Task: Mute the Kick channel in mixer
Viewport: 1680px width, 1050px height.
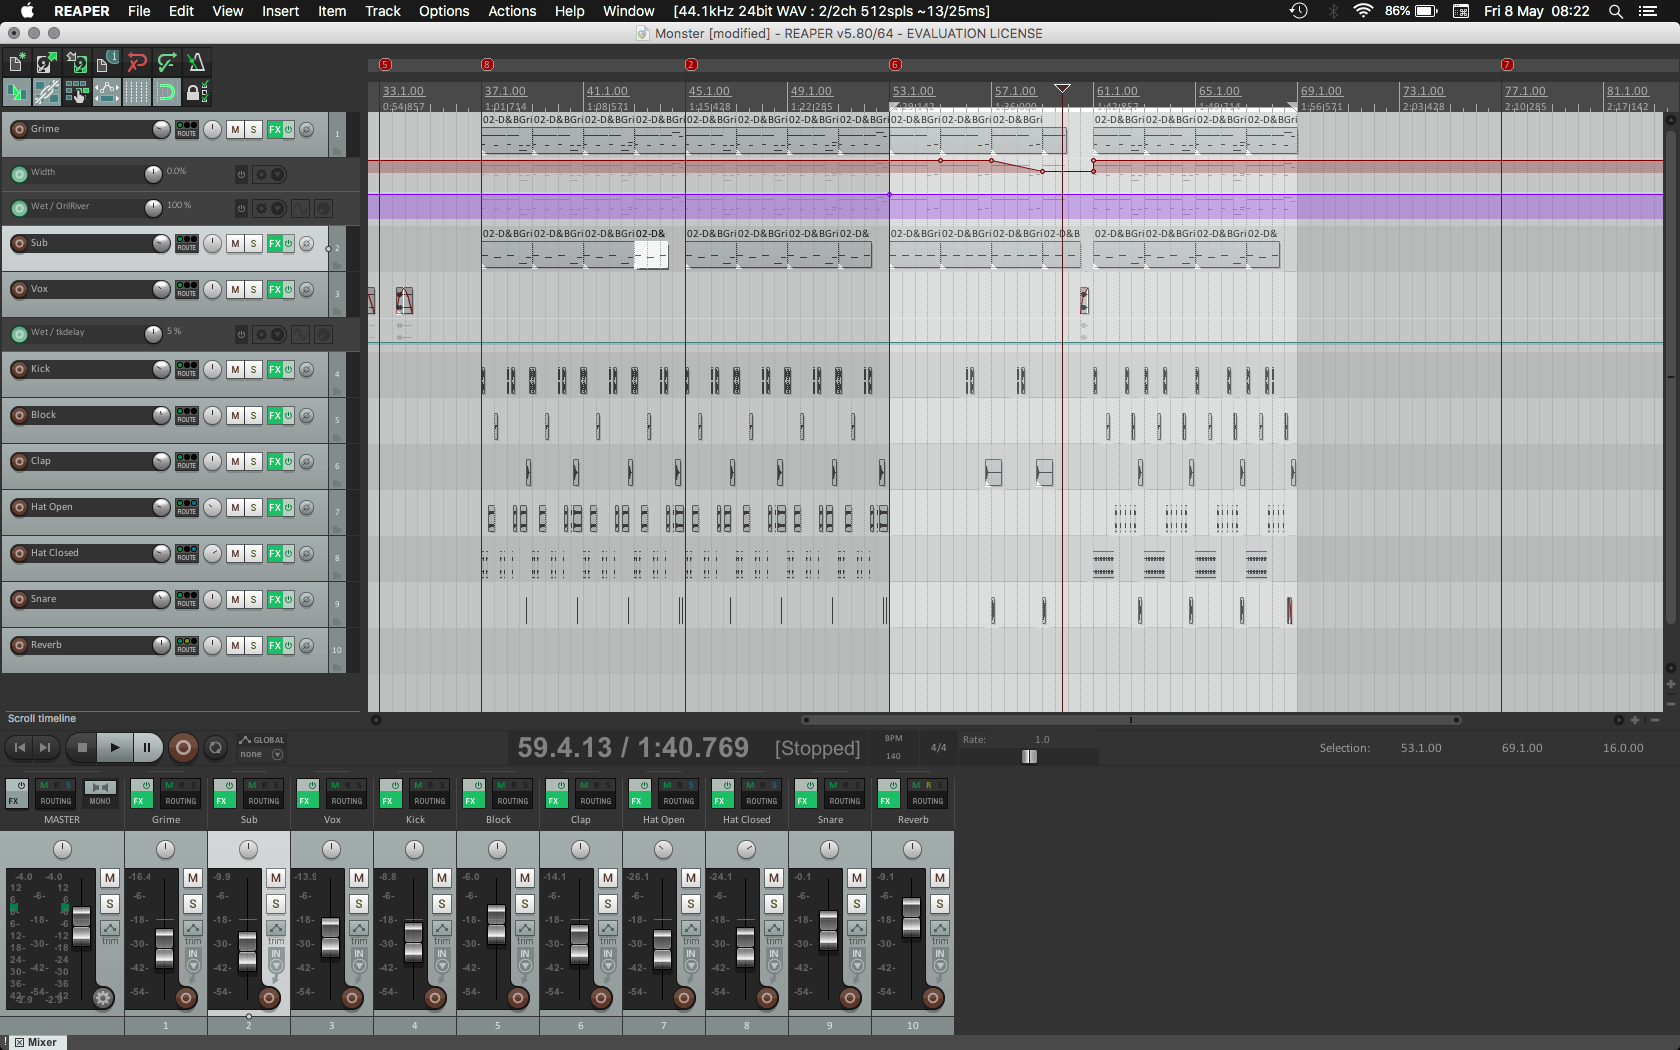Action: [x=442, y=878]
